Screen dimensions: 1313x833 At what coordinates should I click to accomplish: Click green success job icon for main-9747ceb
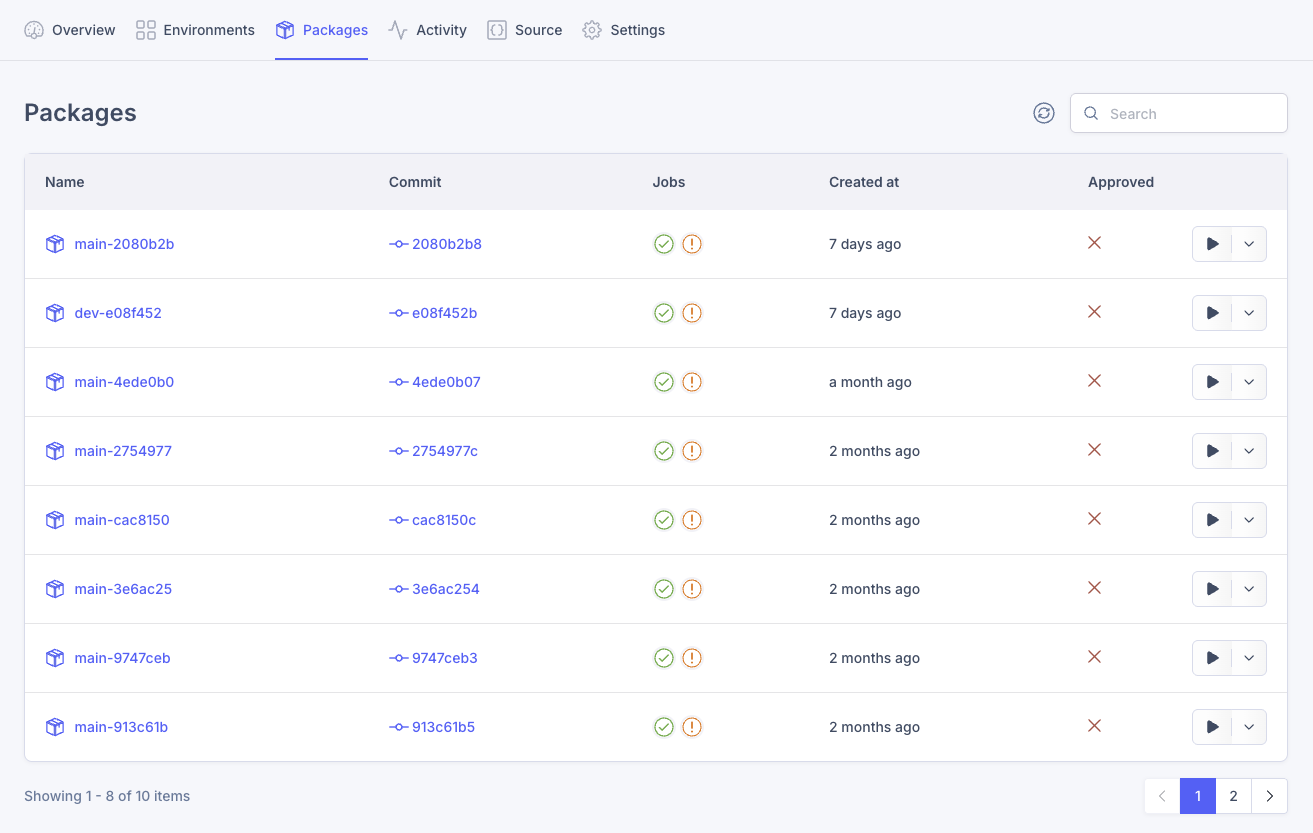coord(663,658)
